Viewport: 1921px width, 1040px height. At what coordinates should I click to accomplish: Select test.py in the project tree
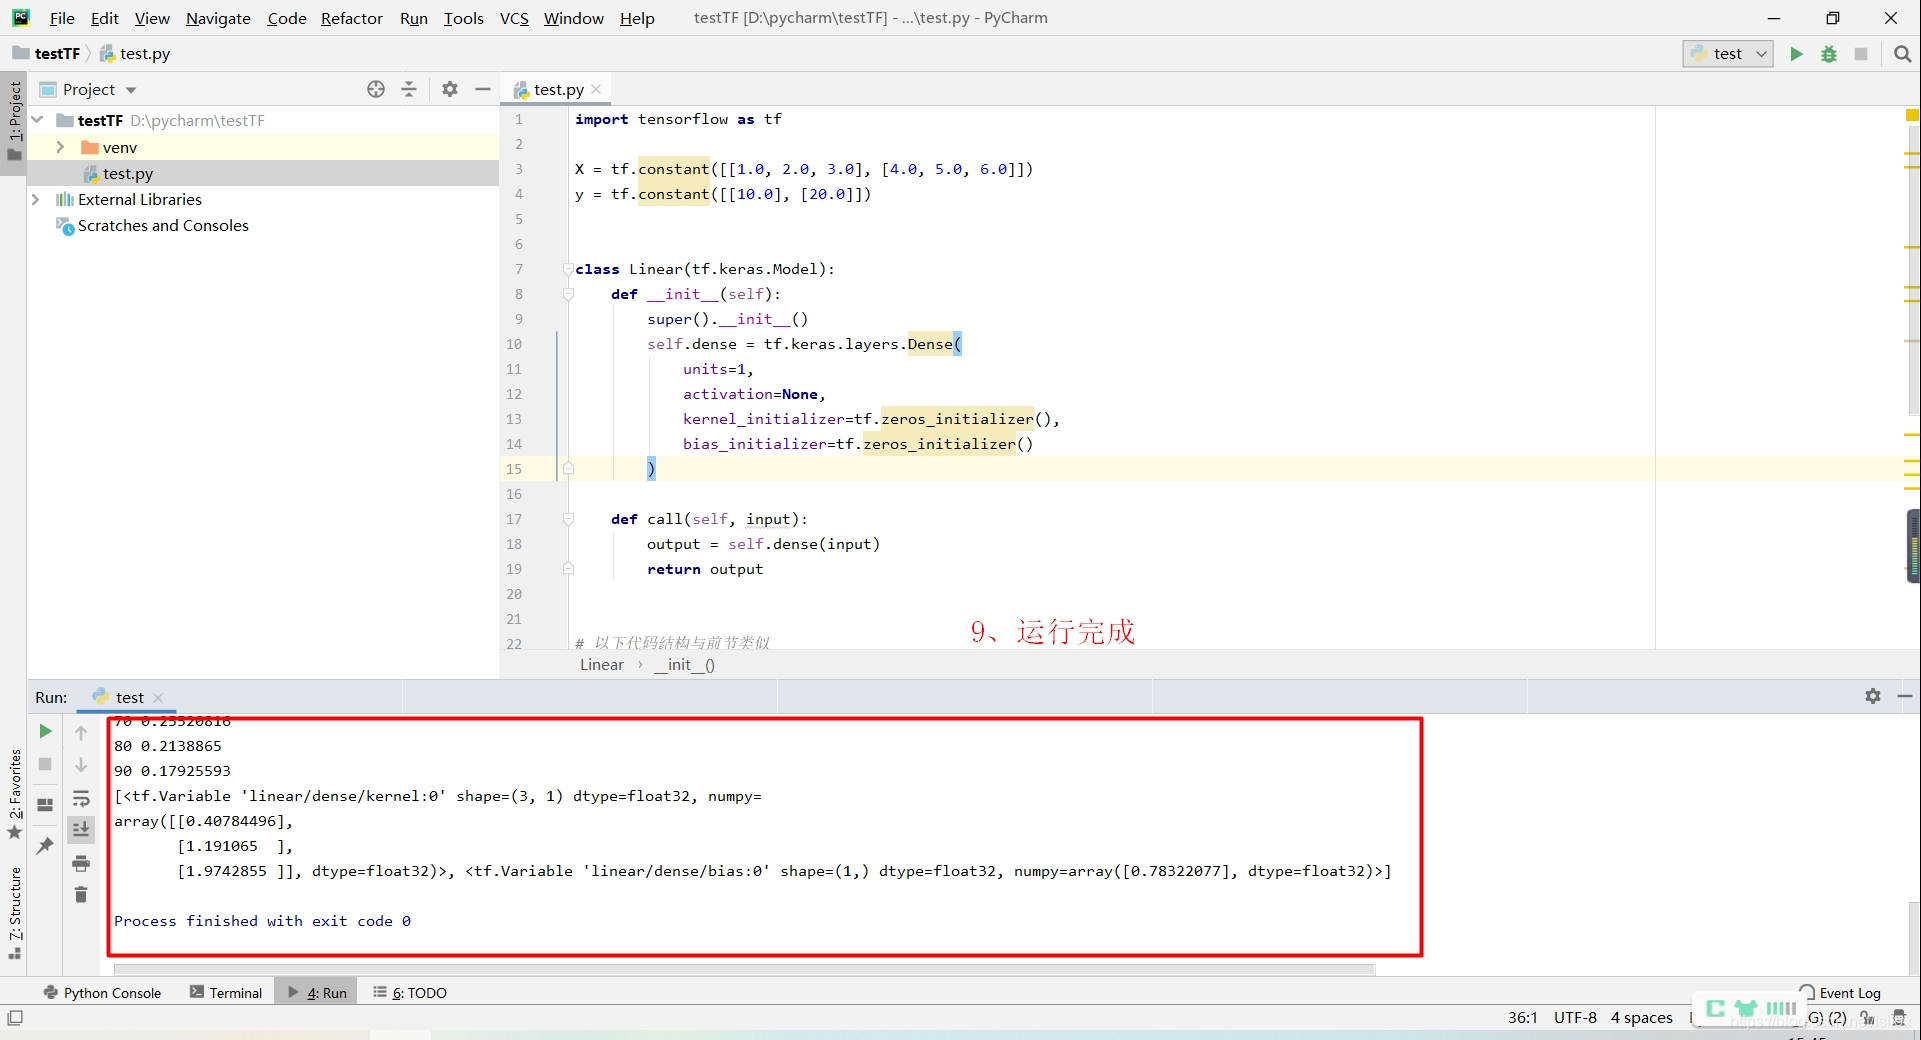[128, 173]
